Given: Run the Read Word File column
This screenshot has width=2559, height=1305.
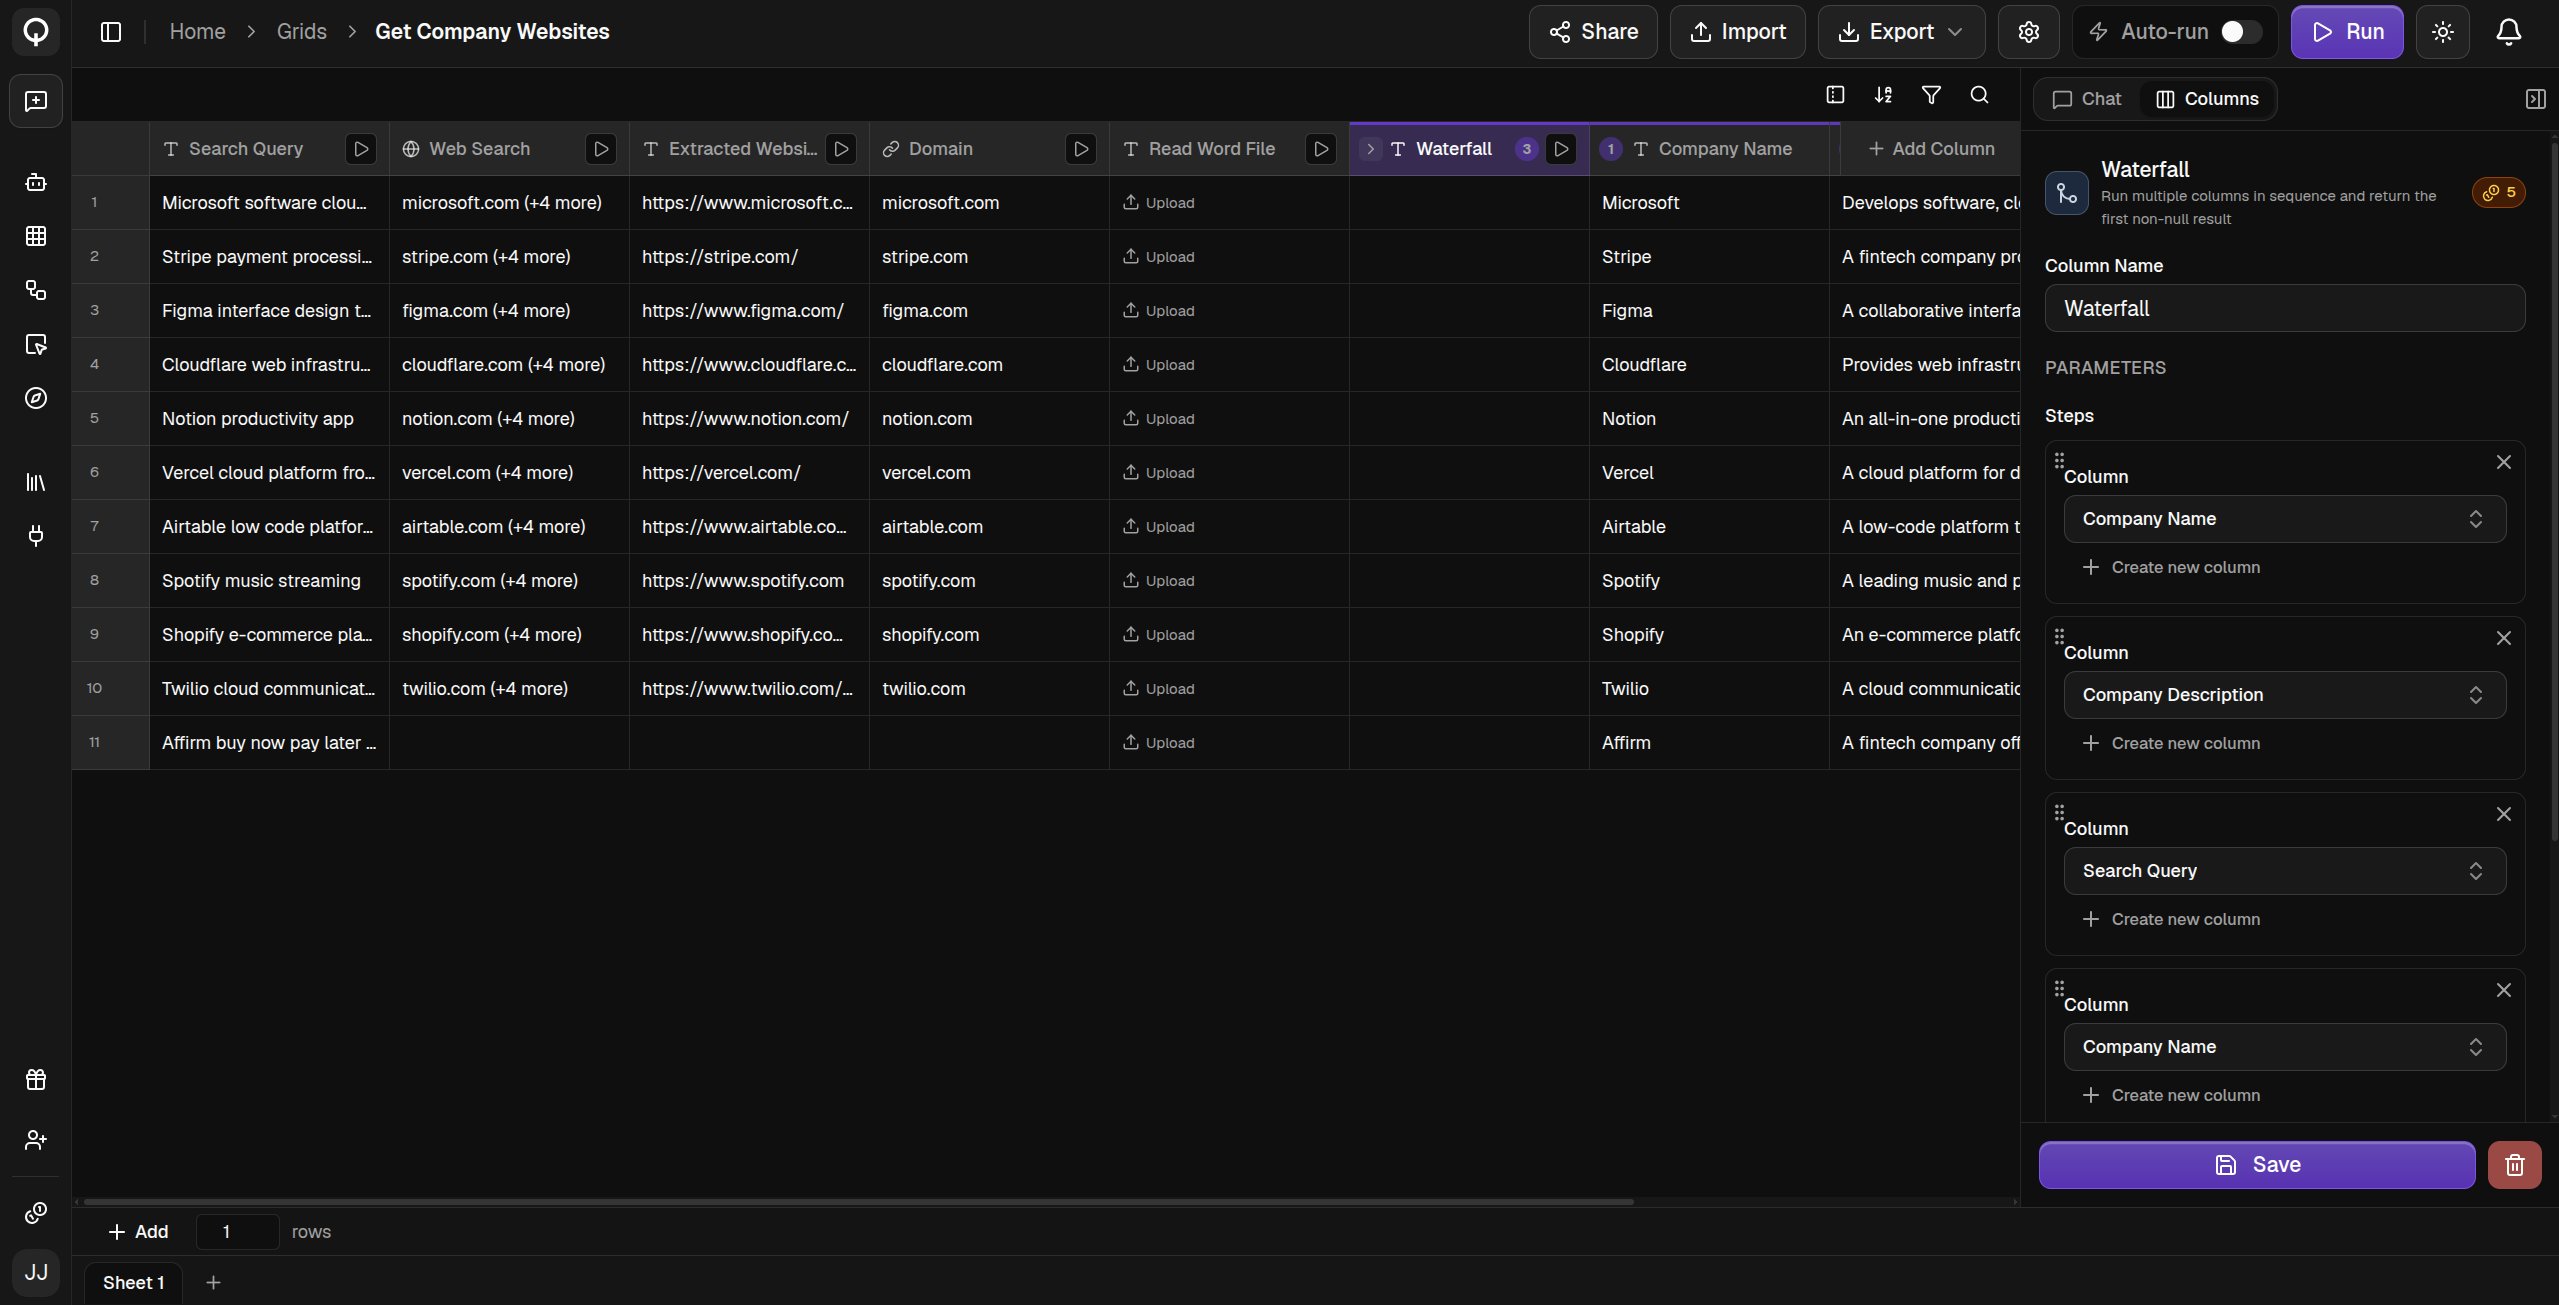Looking at the screenshot, I should (1321, 149).
